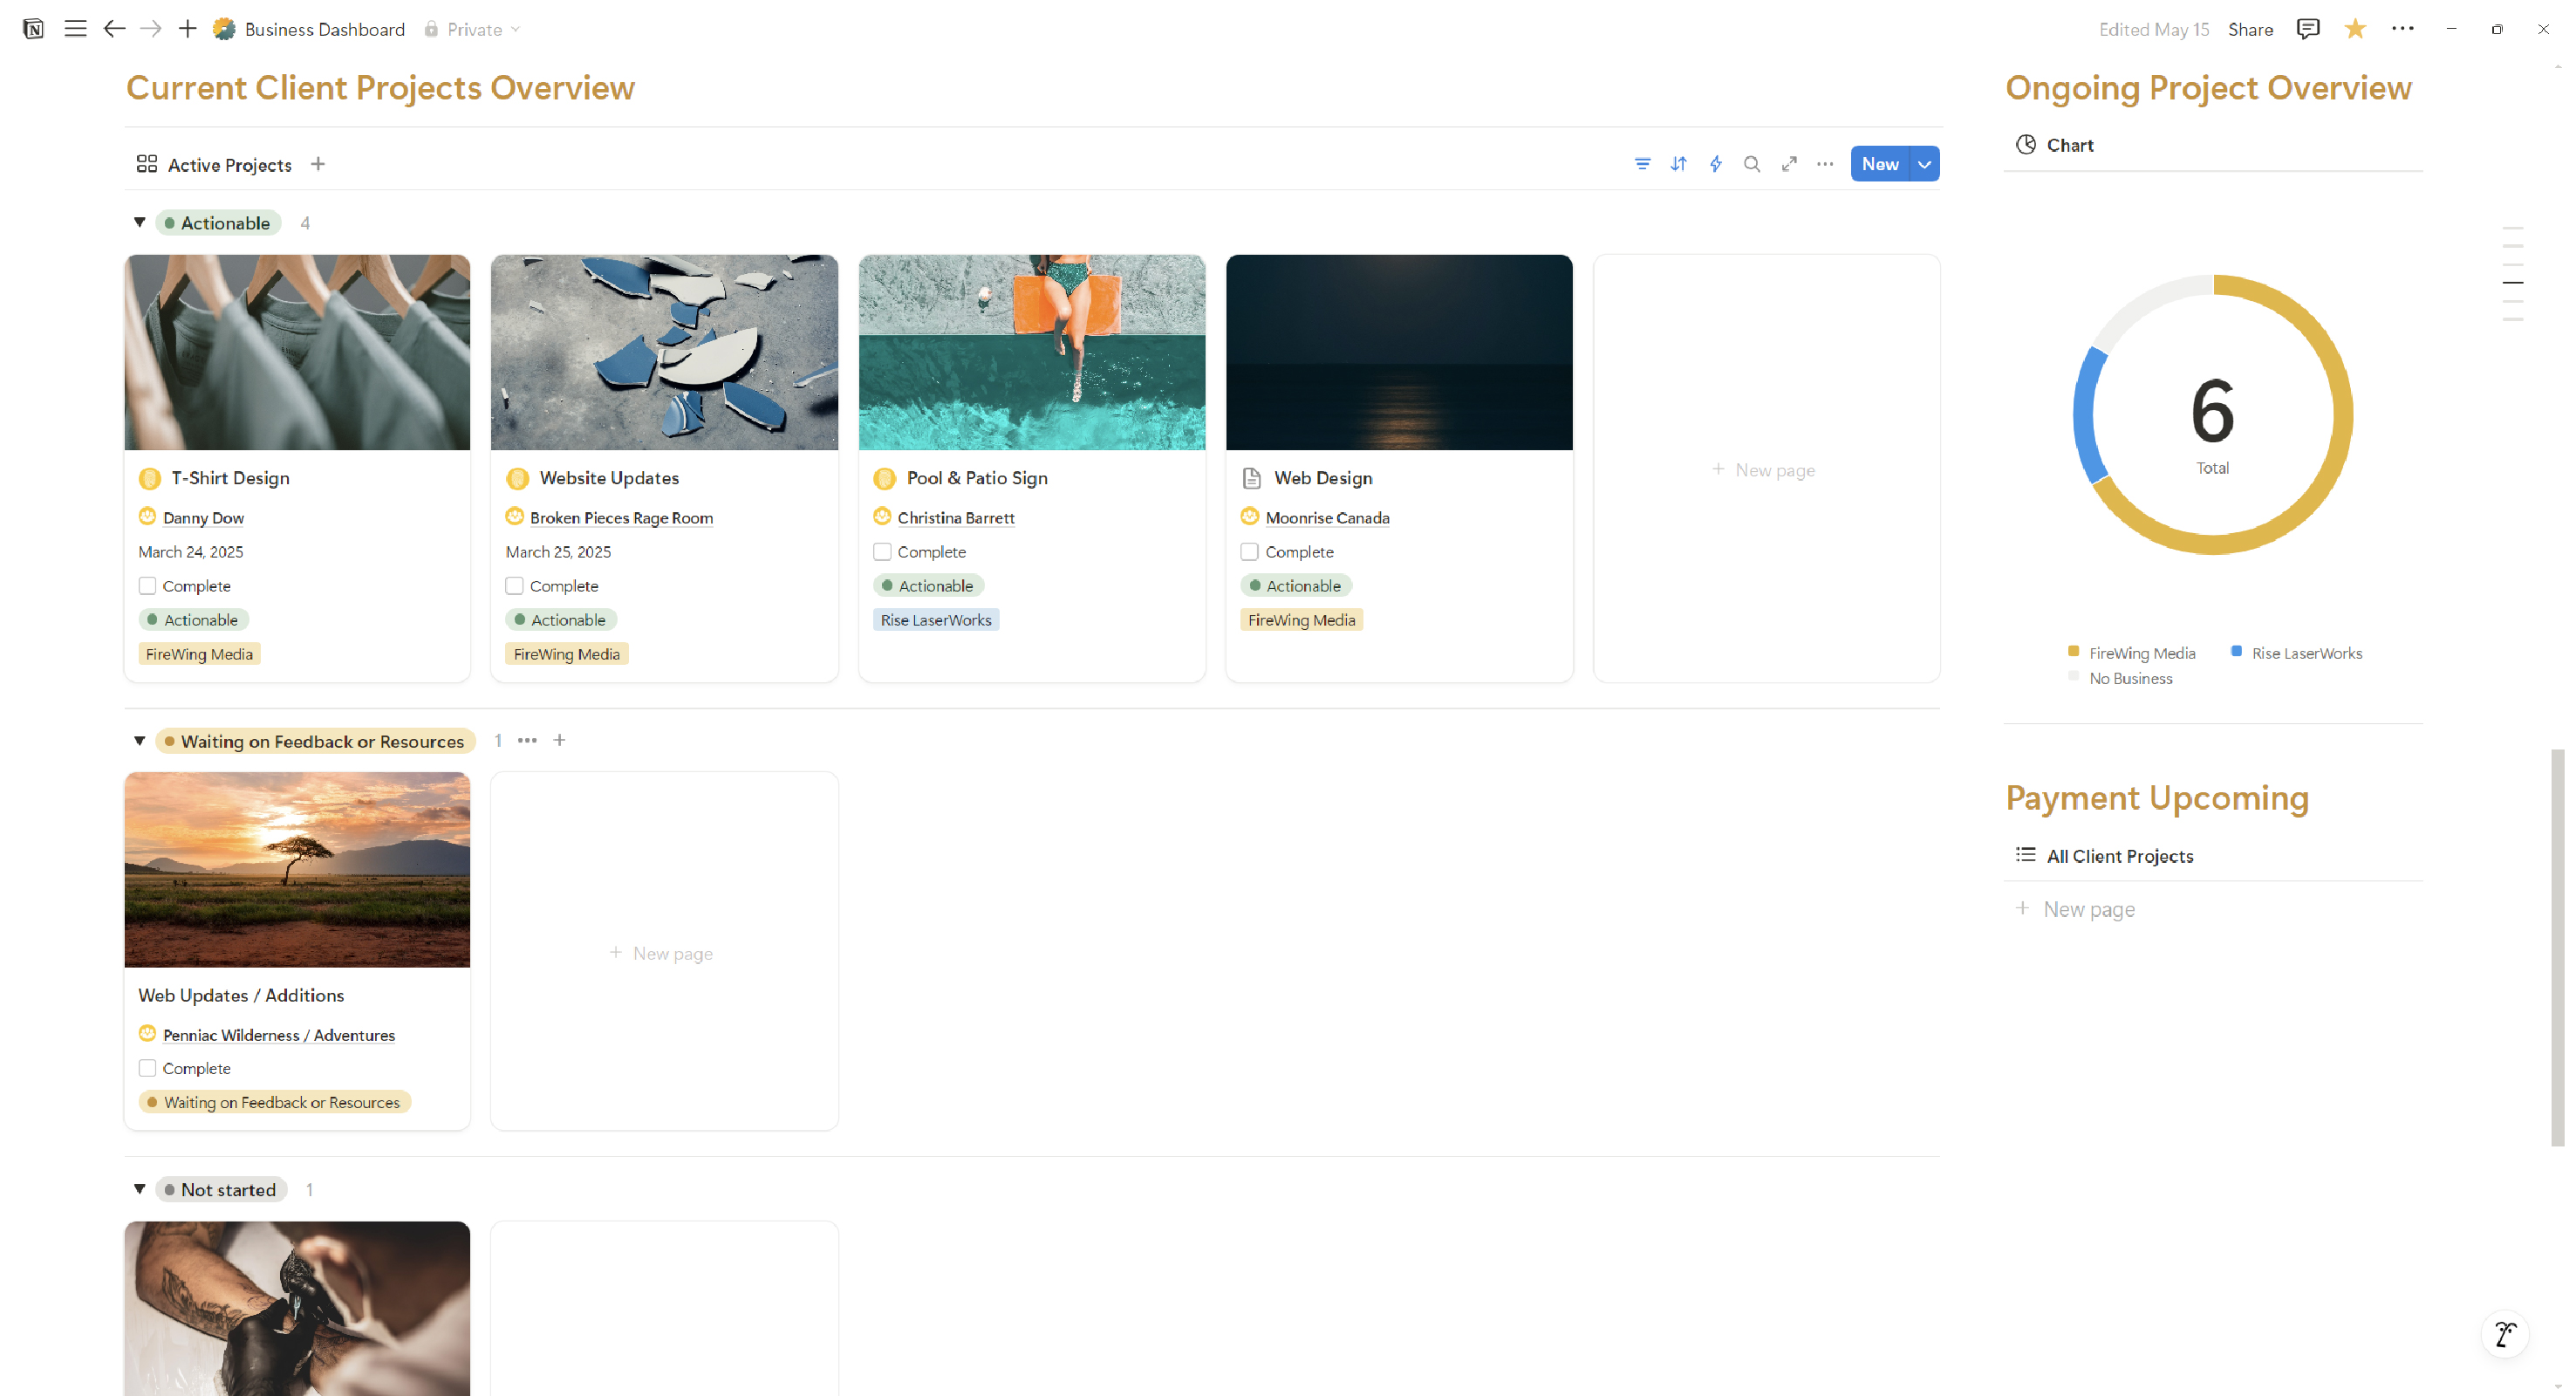Check the Complete box on Pool & Patio Sign

click(882, 552)
